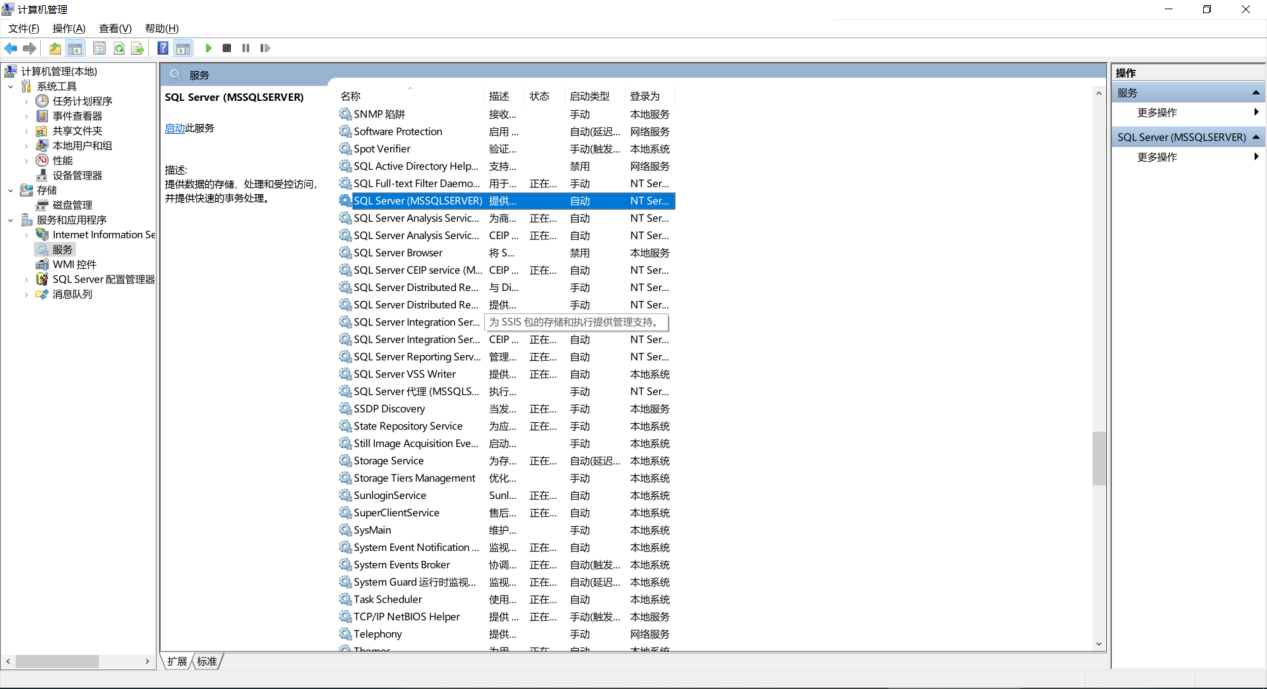This screenshot has width=1267, height=689.
Task: Expand the Internet Information Services node arrow
Action: coord(27,235)
